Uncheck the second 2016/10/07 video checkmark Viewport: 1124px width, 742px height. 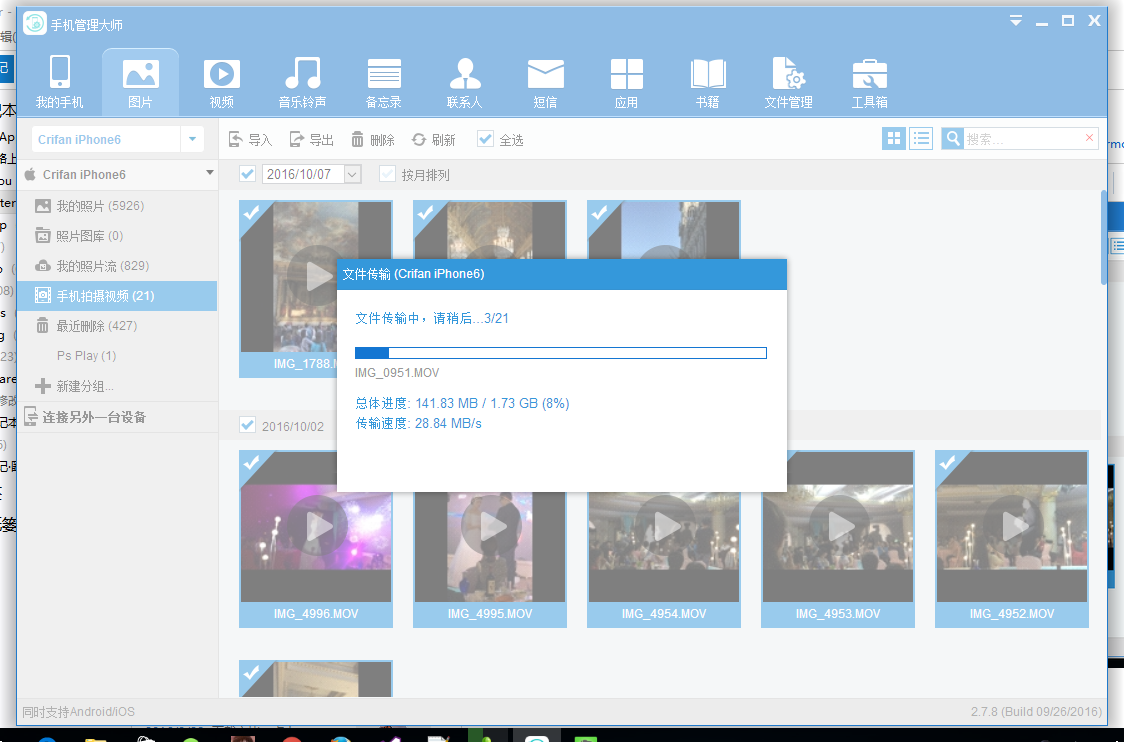coord(426,212)
